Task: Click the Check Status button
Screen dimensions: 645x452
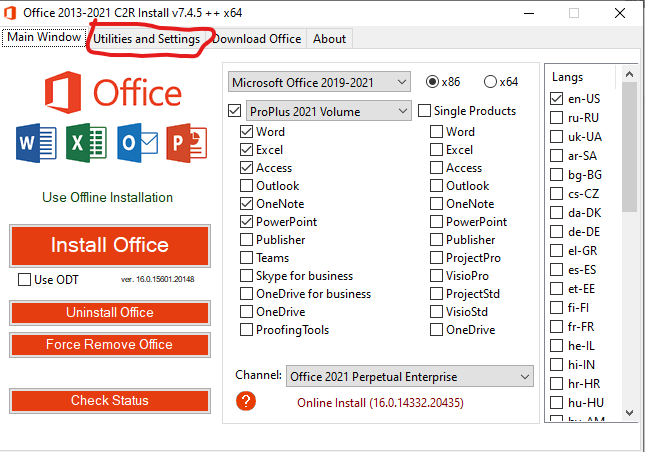Action: click(110, 400)
